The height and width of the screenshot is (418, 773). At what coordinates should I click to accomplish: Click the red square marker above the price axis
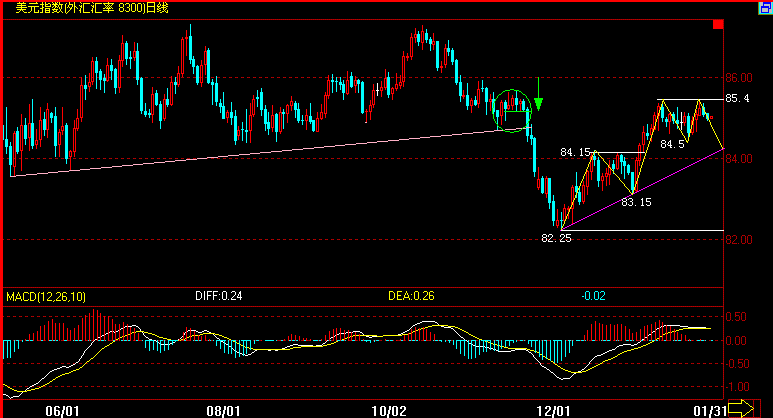(718, 24)
